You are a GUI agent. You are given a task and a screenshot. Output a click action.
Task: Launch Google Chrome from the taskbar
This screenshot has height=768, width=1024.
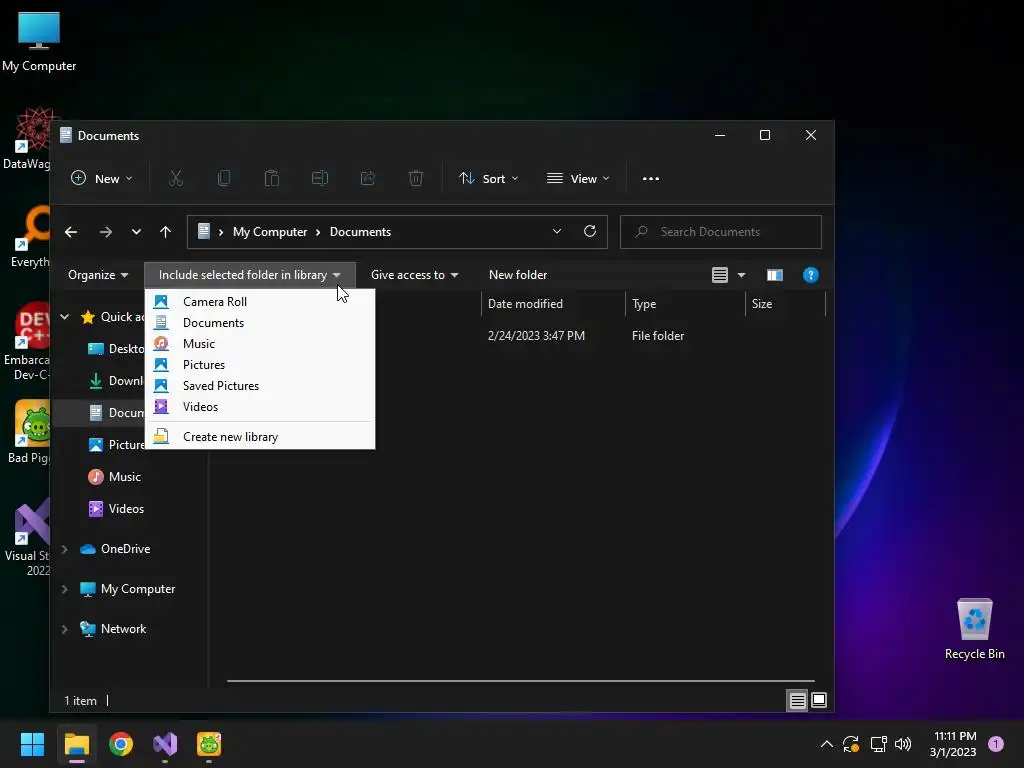(121, 744)
